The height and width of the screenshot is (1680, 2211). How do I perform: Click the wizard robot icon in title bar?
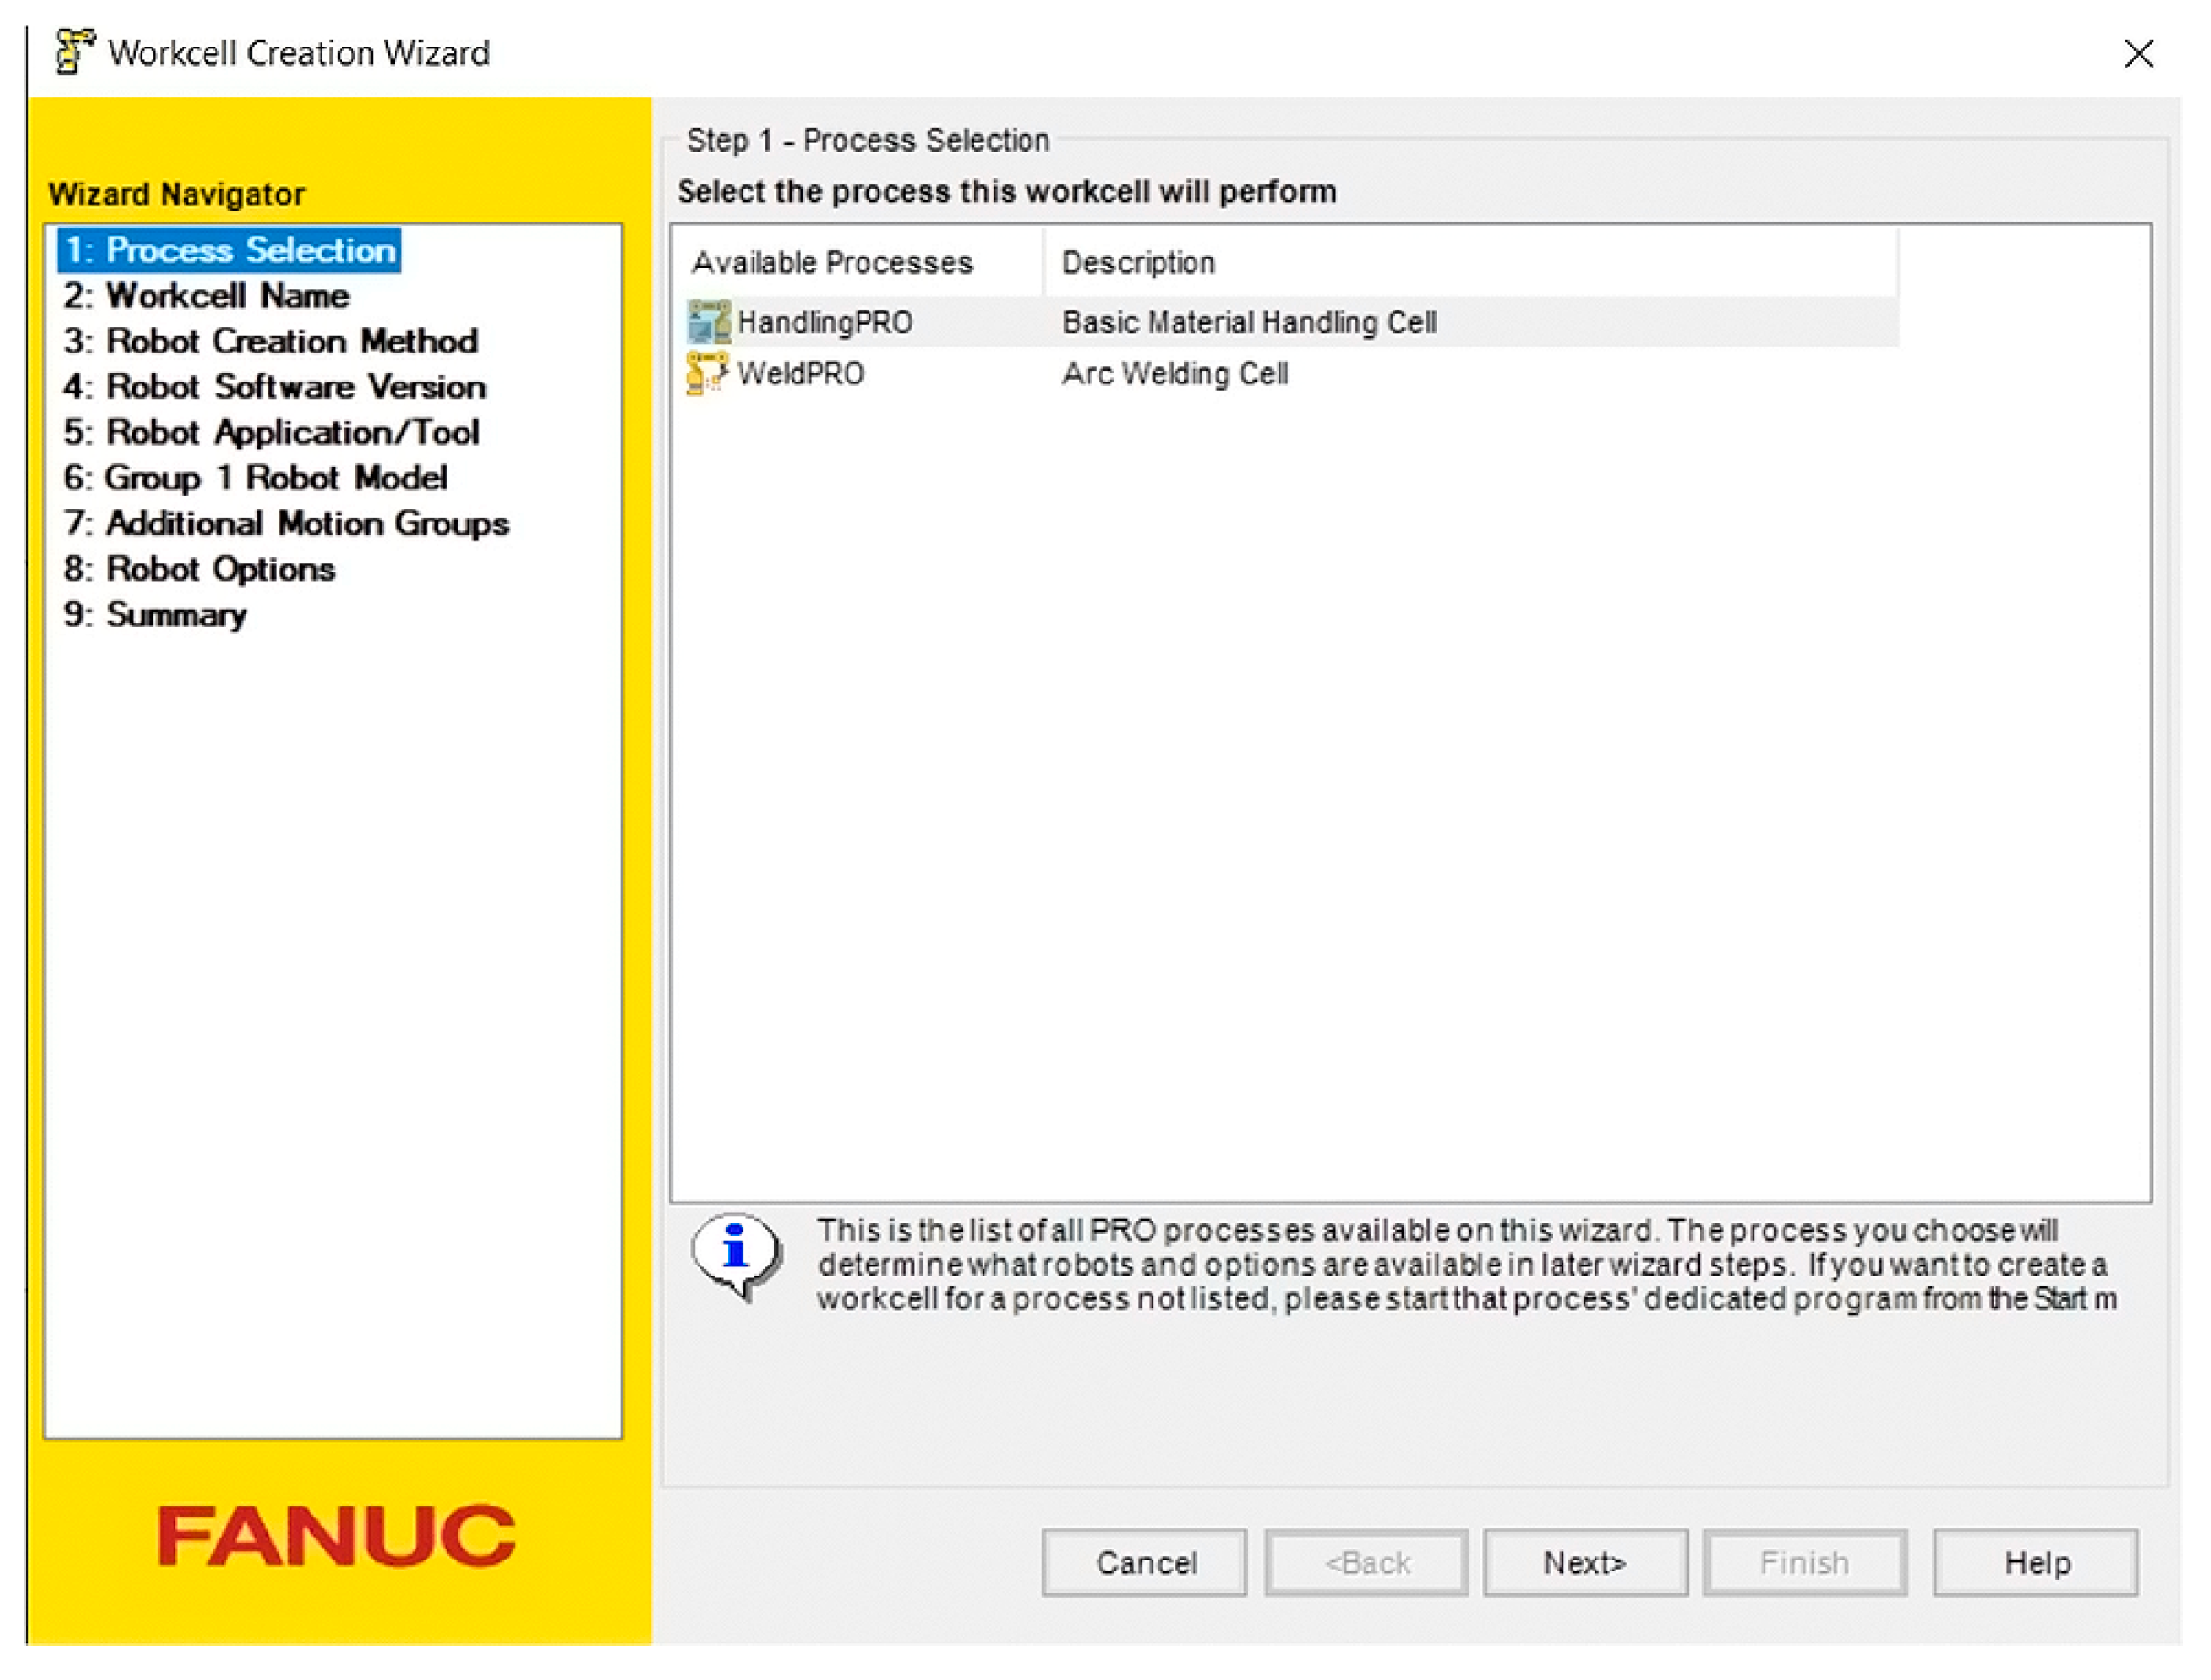click(74, 52)
